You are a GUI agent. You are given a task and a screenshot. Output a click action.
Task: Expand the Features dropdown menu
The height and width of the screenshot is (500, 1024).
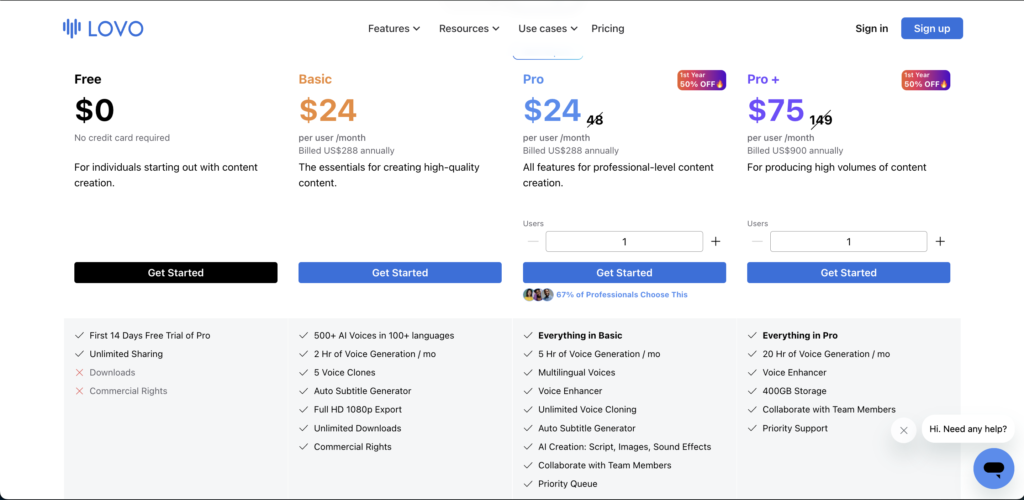tap(394, 28)
